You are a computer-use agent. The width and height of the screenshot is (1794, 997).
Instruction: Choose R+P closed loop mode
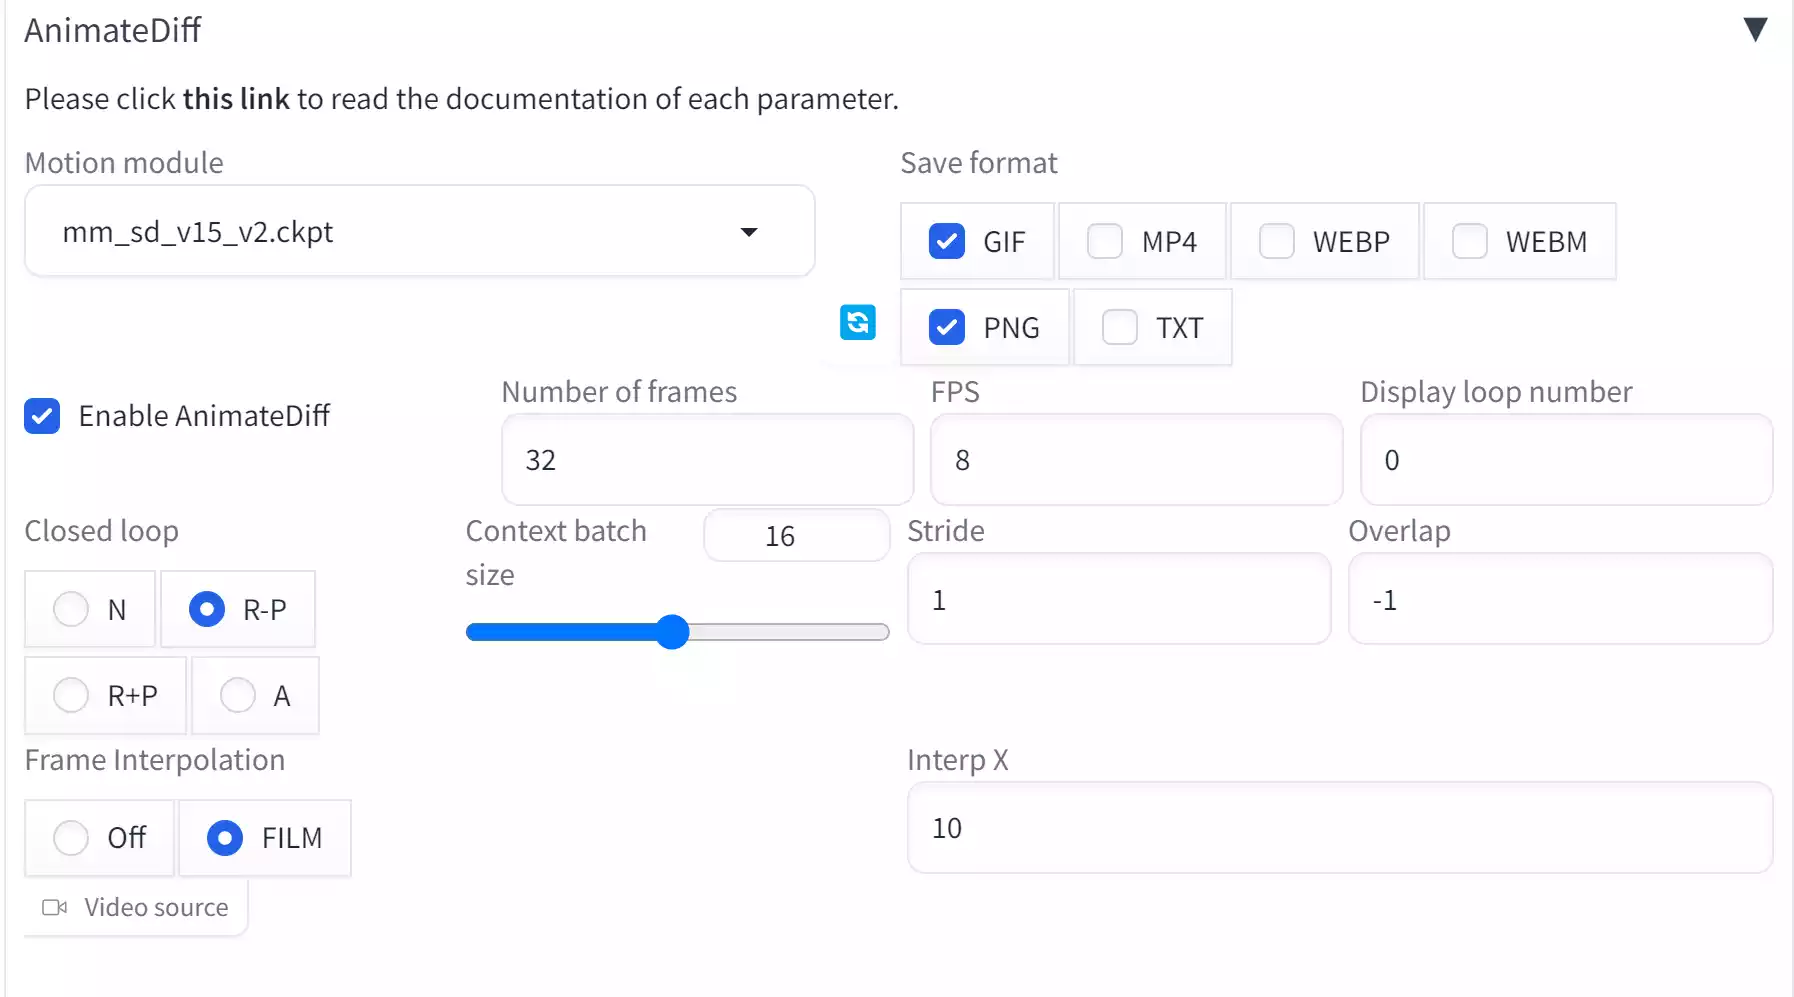71,695
